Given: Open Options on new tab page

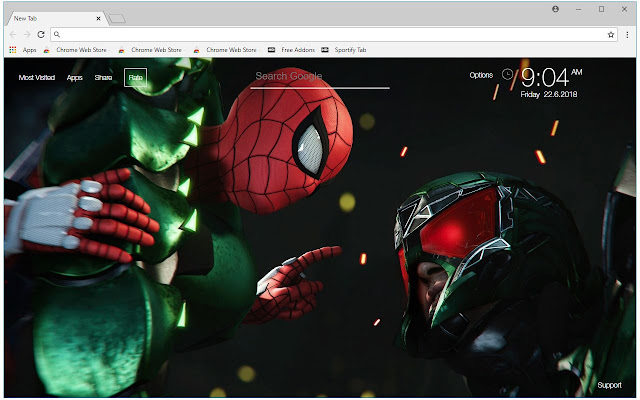Looking at the screenshot, I should (481, 75).
